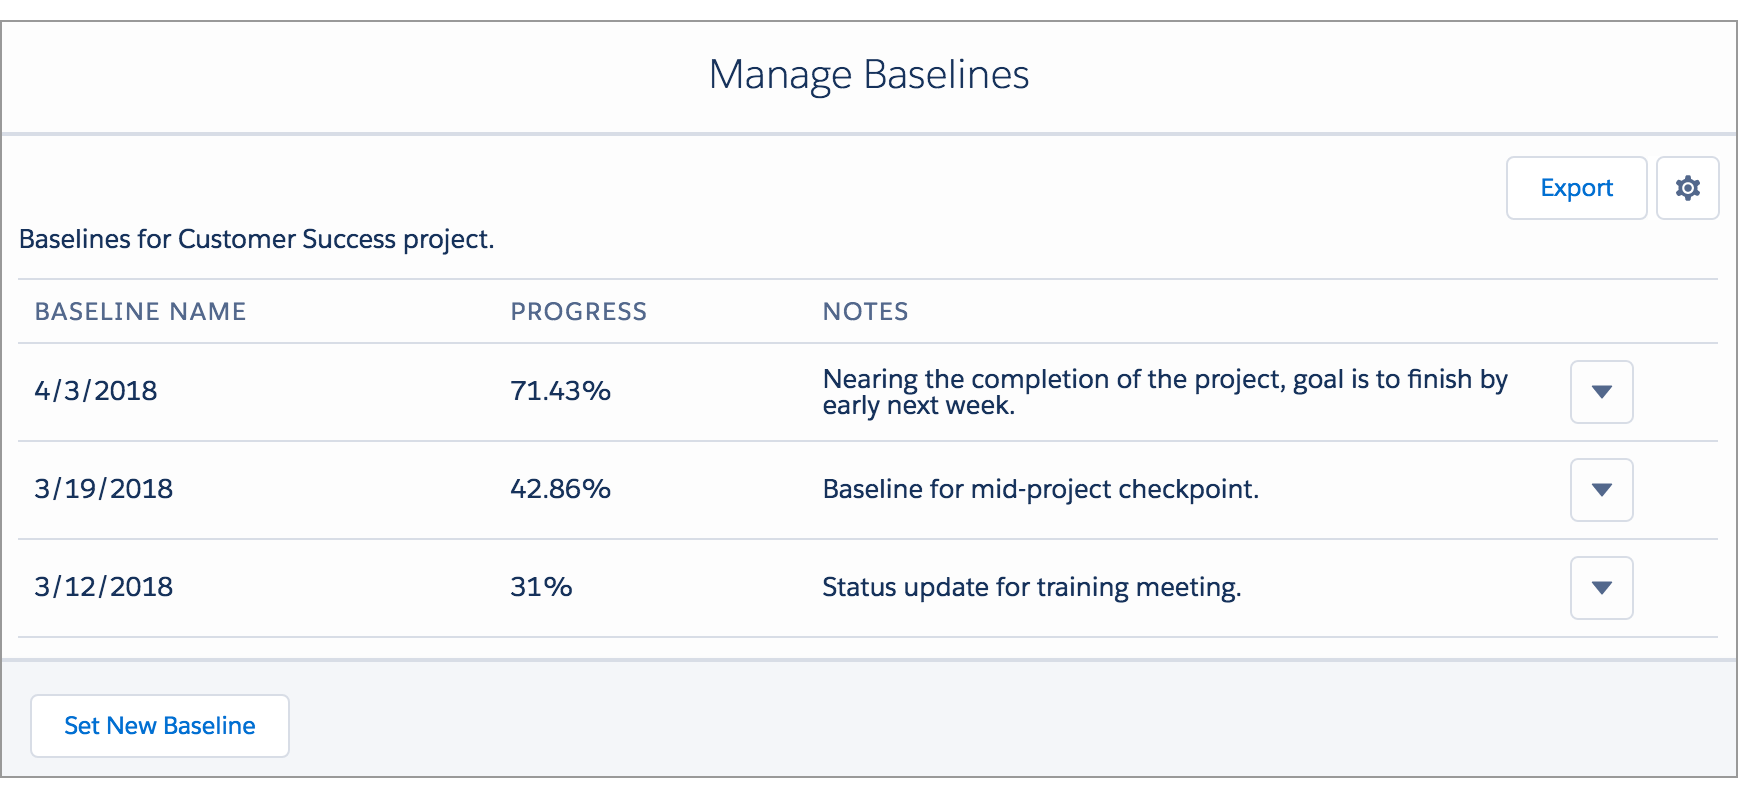Click the 31% progress value
This screenshot has width=1738, height=798.
[x=541, y=587]
